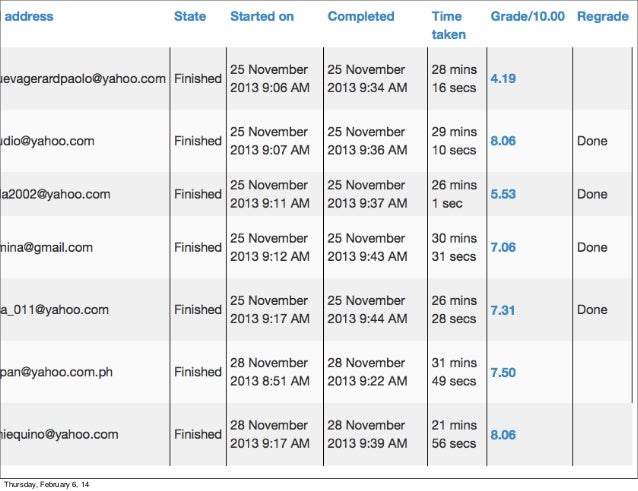Open the 7.31 grade link
The height and width of the screenshot is (491, 638).
click(x=503, y=310)
